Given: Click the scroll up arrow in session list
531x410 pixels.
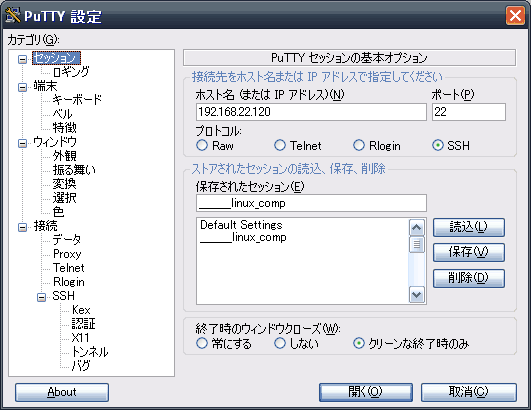Looking at the screenshot, I should (x=417, y=228).
